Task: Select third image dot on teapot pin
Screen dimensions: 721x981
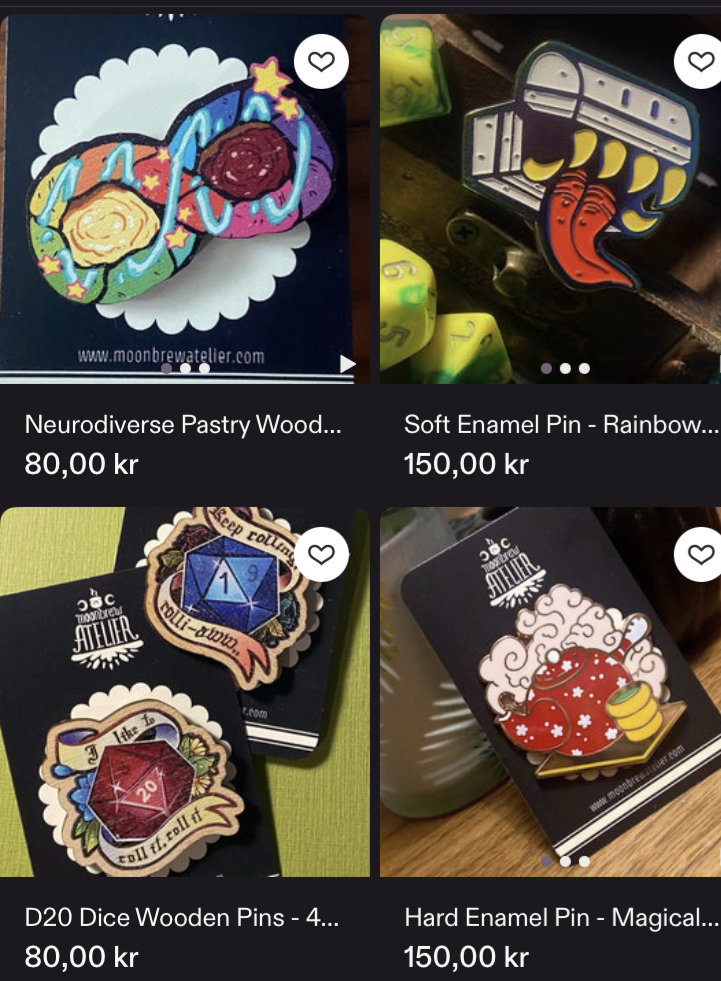Action: (584, 862)
